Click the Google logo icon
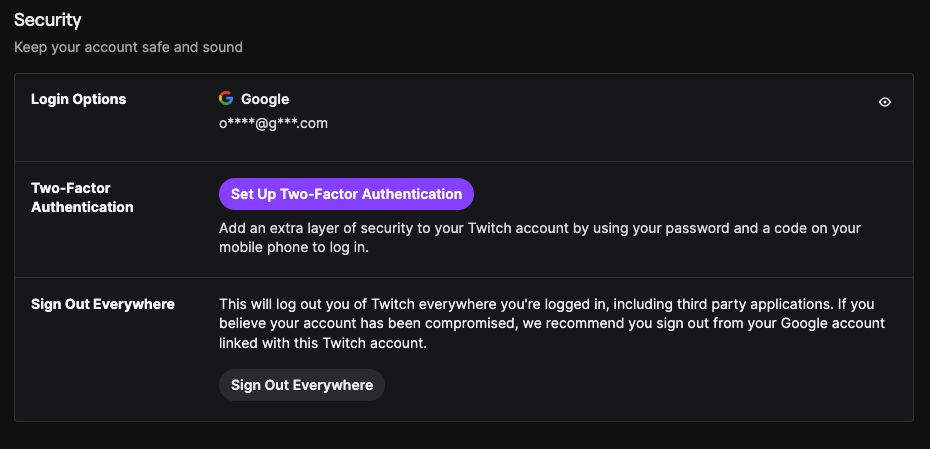Screen dimensions: 930x449 [x=226, y=99]
